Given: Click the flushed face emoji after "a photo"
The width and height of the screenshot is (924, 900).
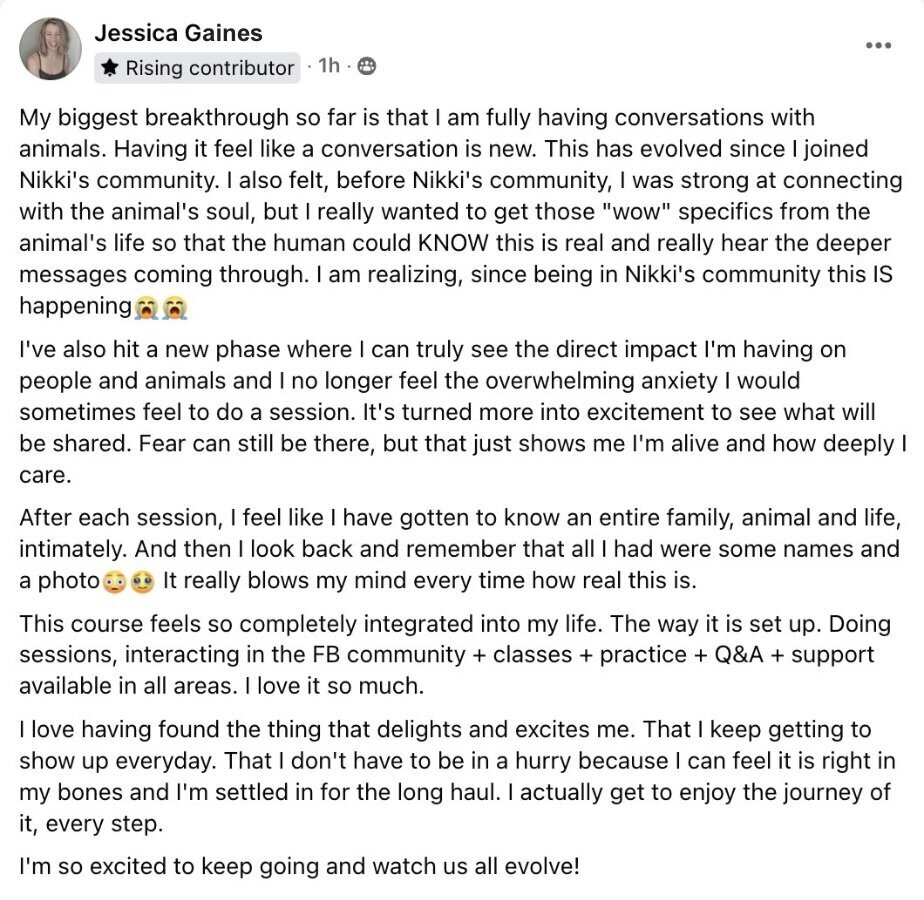Looking at the screenshot, I should pyautogui.click(x=114, y=582).
